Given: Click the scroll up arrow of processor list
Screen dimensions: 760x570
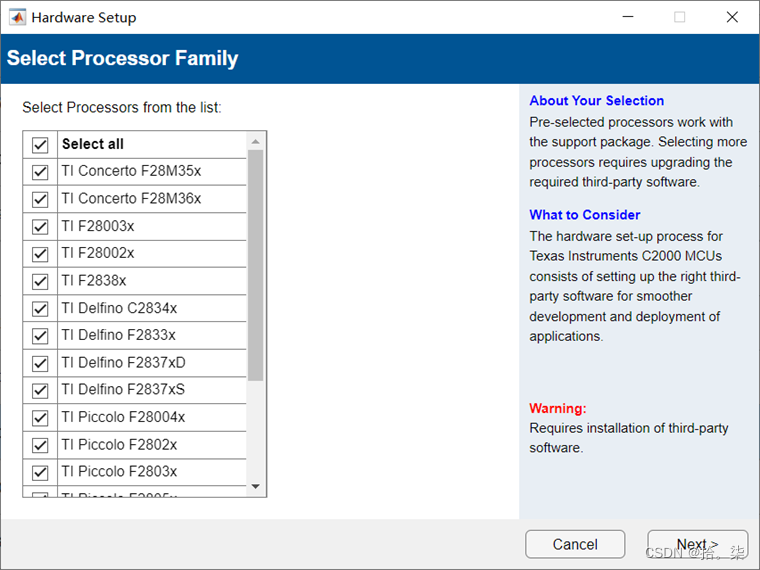Looking at the screenshot, I should point(255,142).
